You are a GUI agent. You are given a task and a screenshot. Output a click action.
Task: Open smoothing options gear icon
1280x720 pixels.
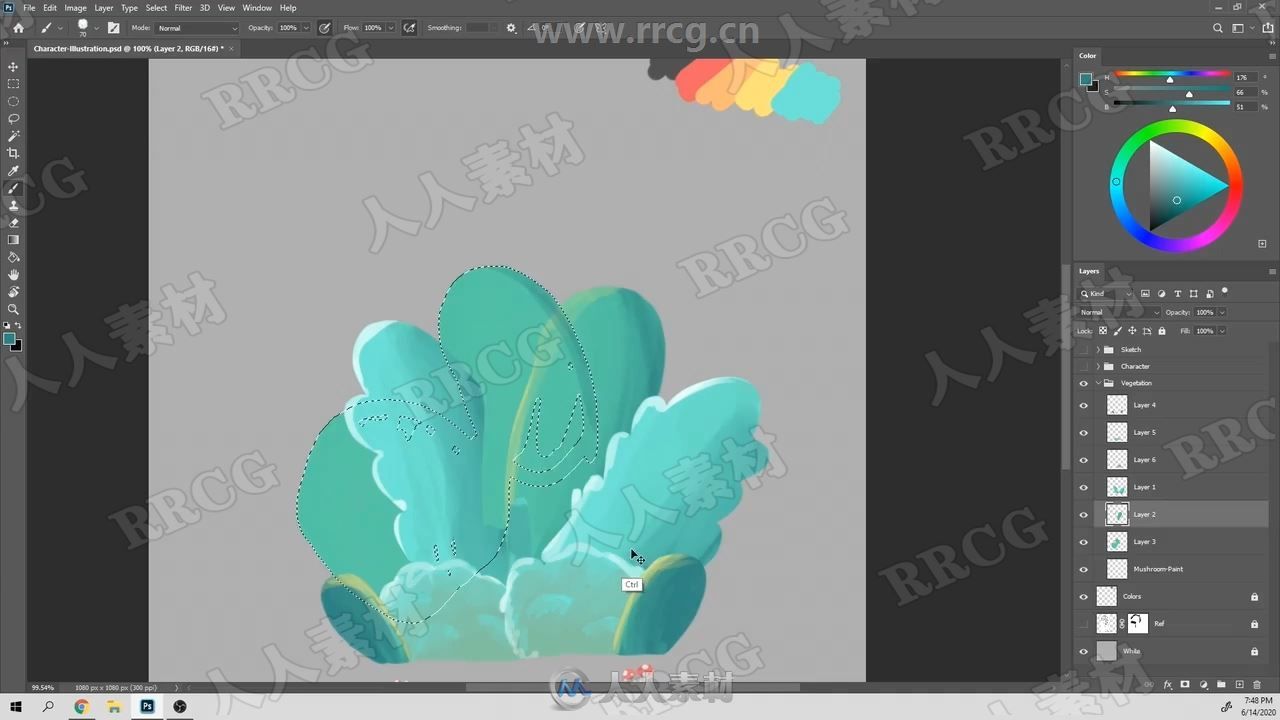(511, 28)
